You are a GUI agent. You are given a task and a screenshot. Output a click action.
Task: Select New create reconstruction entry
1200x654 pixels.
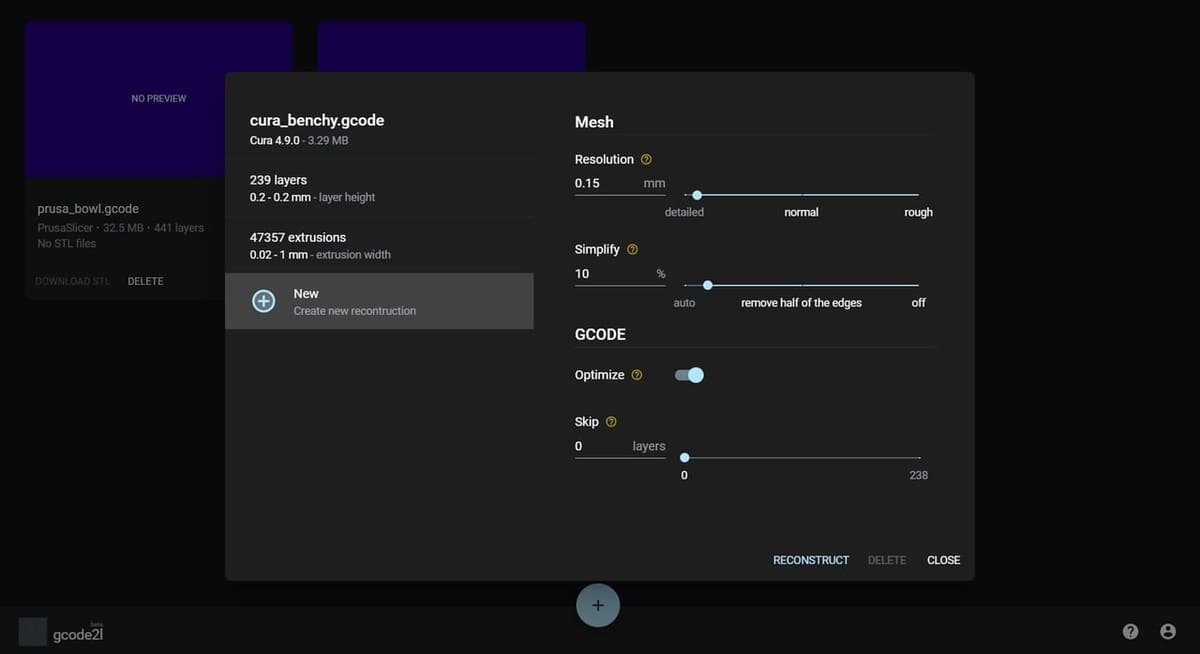coord(379,301)
